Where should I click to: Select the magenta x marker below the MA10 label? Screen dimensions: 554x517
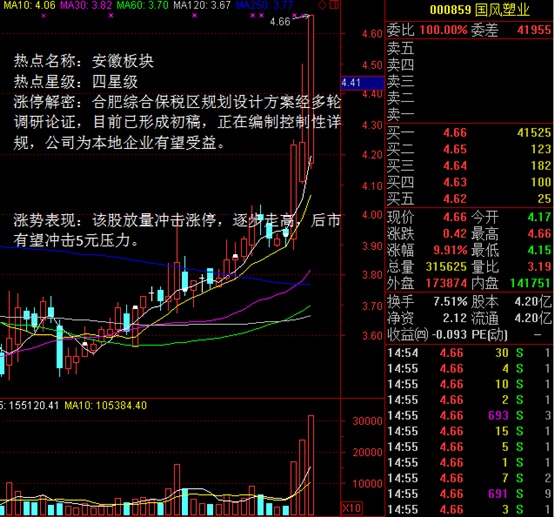pos(43,16)
